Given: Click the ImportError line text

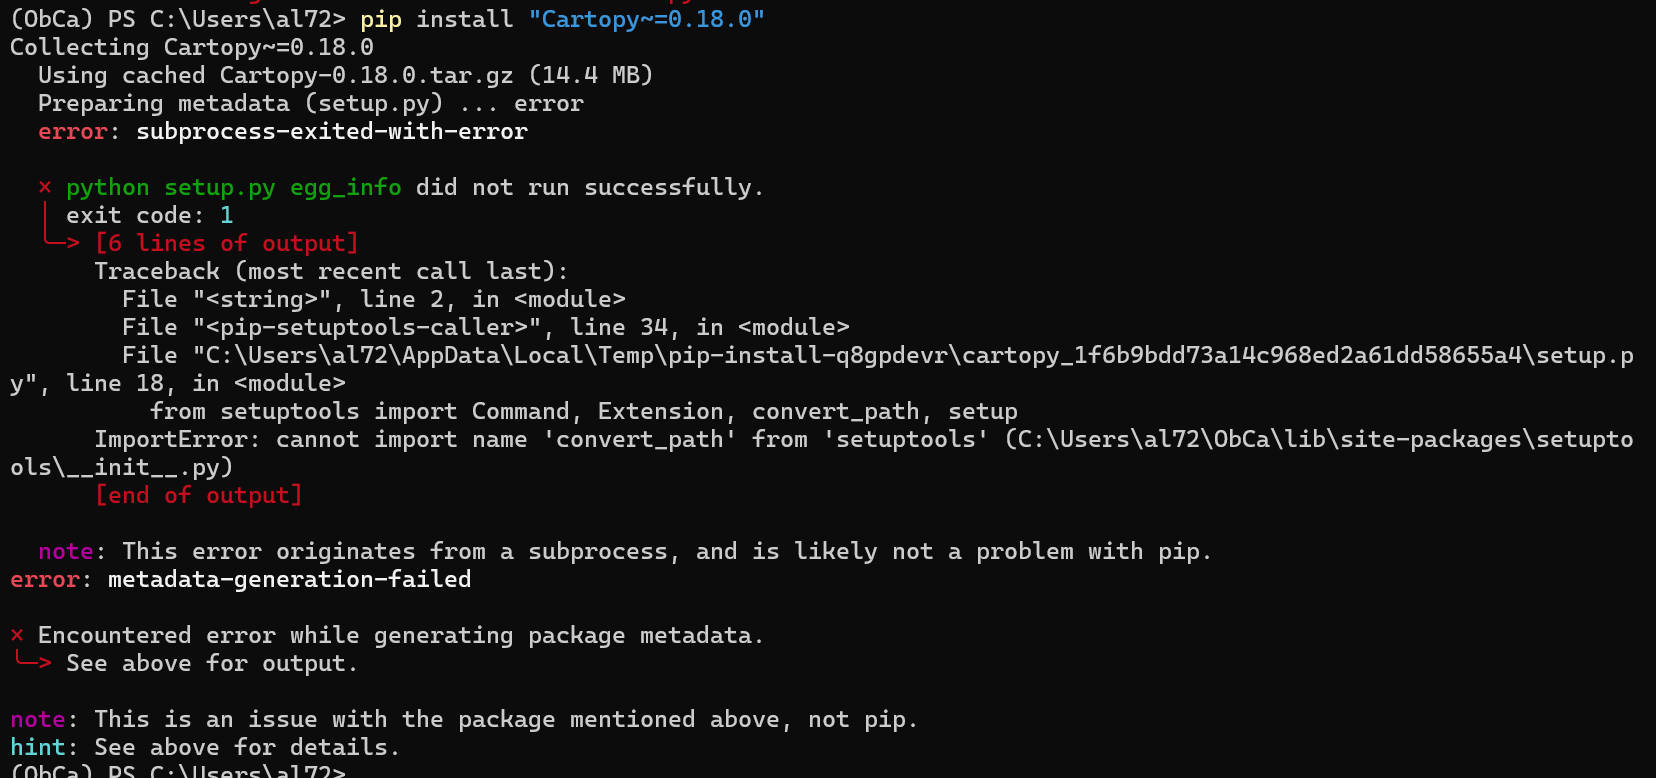Looking at the screenshot, I should (822, 453).
